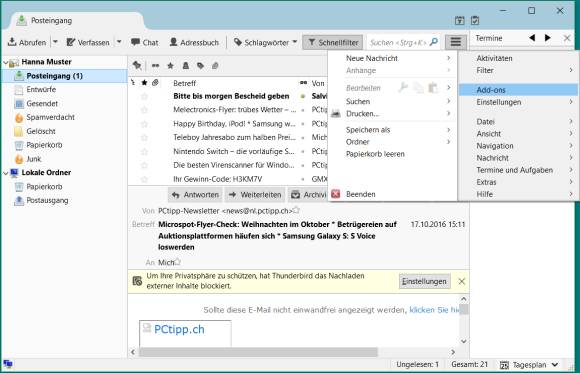
Task: Click the horizontal scrollbar of message body
Action: coord(293,352)
